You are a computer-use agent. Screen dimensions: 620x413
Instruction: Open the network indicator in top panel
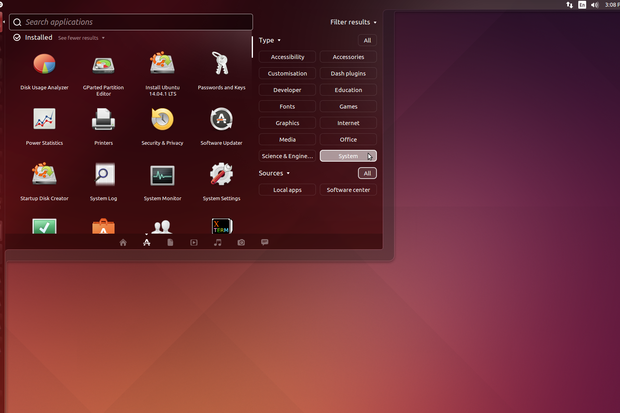click(569, 5)
